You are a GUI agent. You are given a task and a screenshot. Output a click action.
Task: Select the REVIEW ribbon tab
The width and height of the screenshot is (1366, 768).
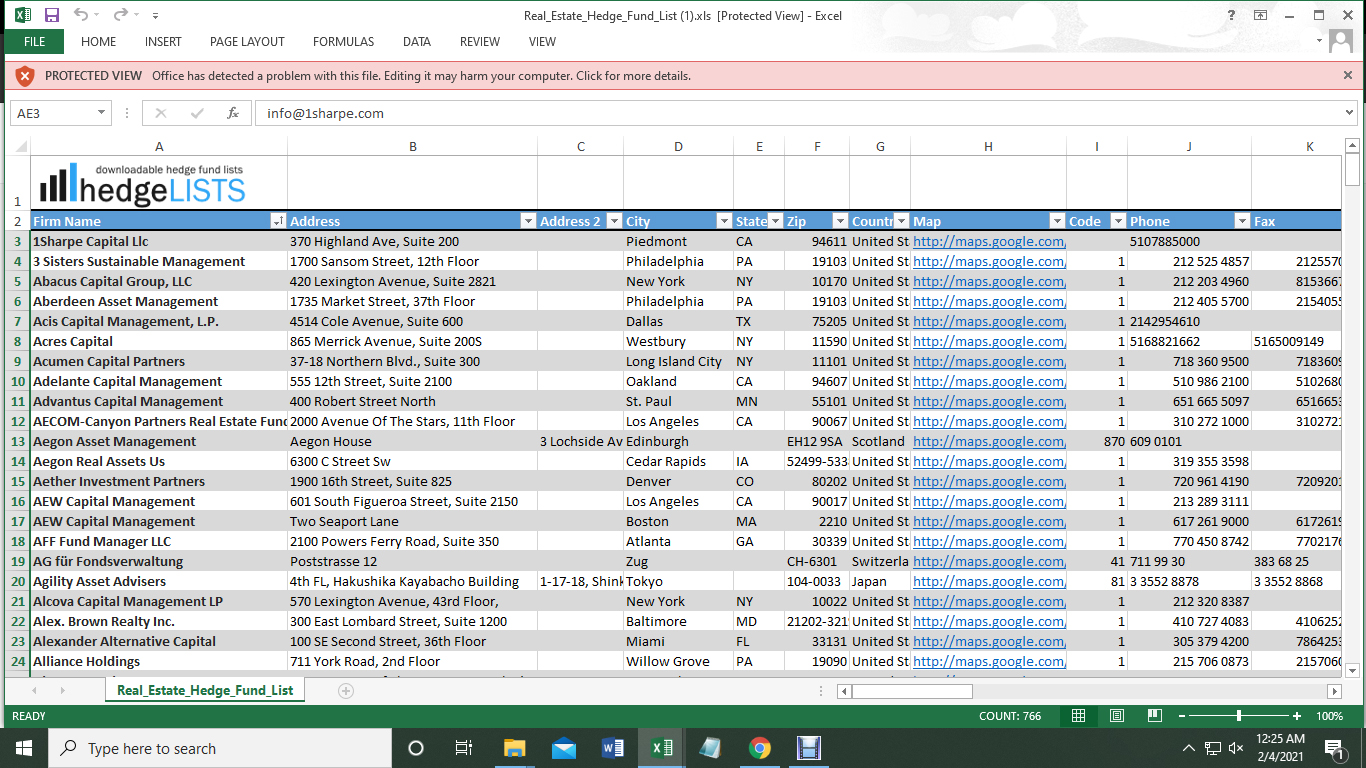point(479,42)
